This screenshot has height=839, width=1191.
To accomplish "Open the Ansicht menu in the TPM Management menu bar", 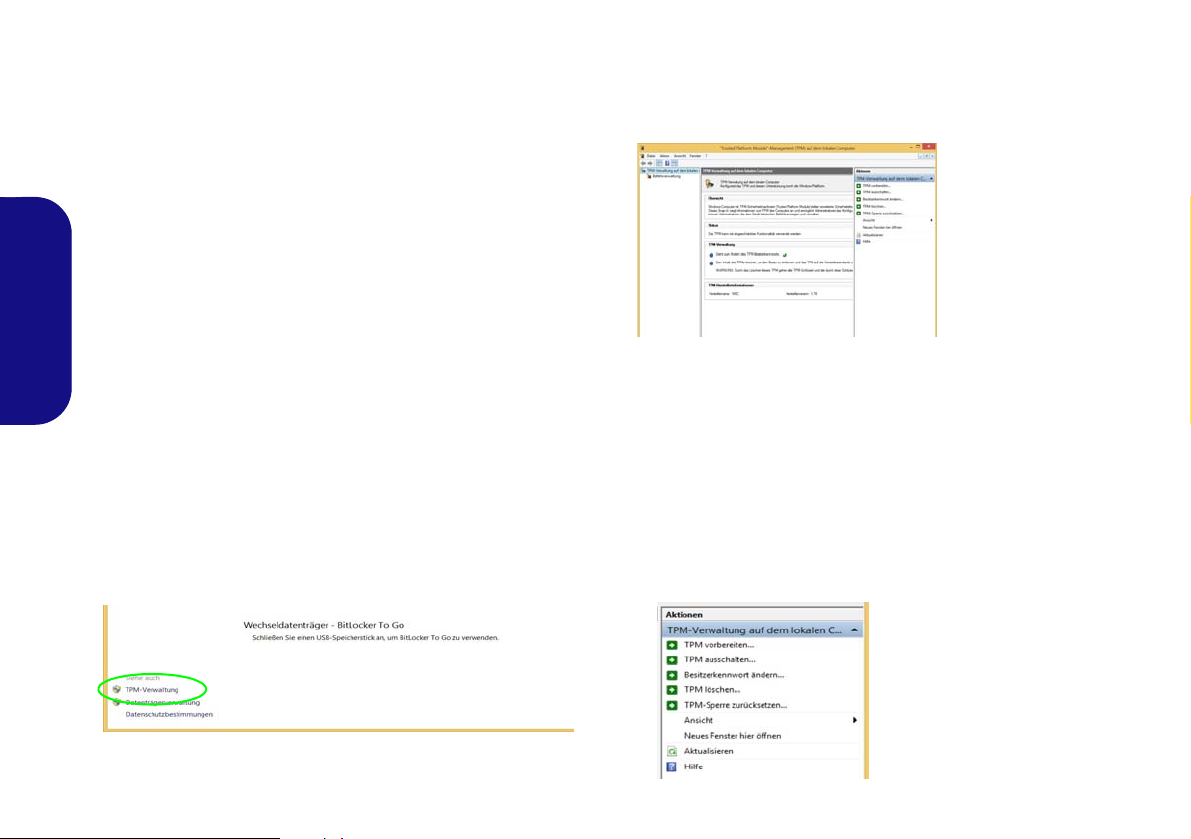I will pos(680,156).
